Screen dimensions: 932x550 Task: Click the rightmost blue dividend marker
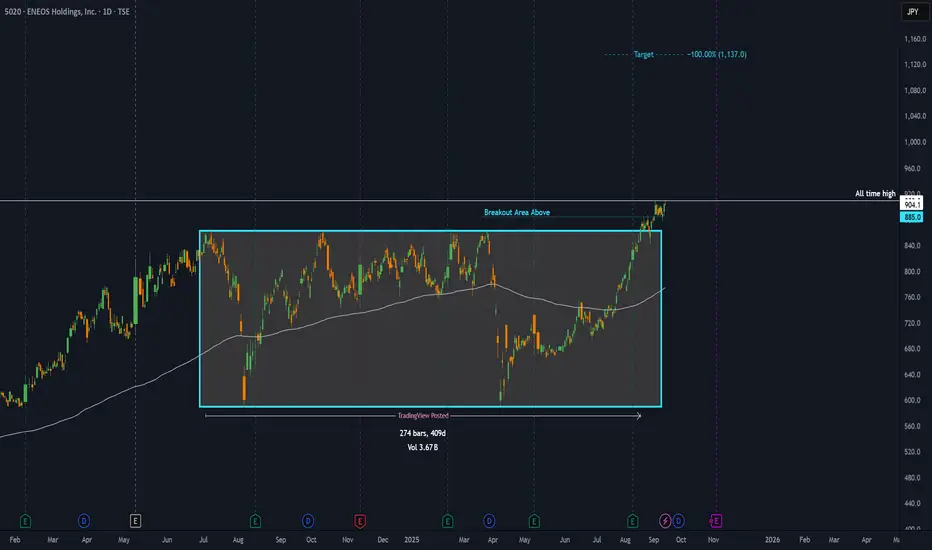click(x=679, y=520)
